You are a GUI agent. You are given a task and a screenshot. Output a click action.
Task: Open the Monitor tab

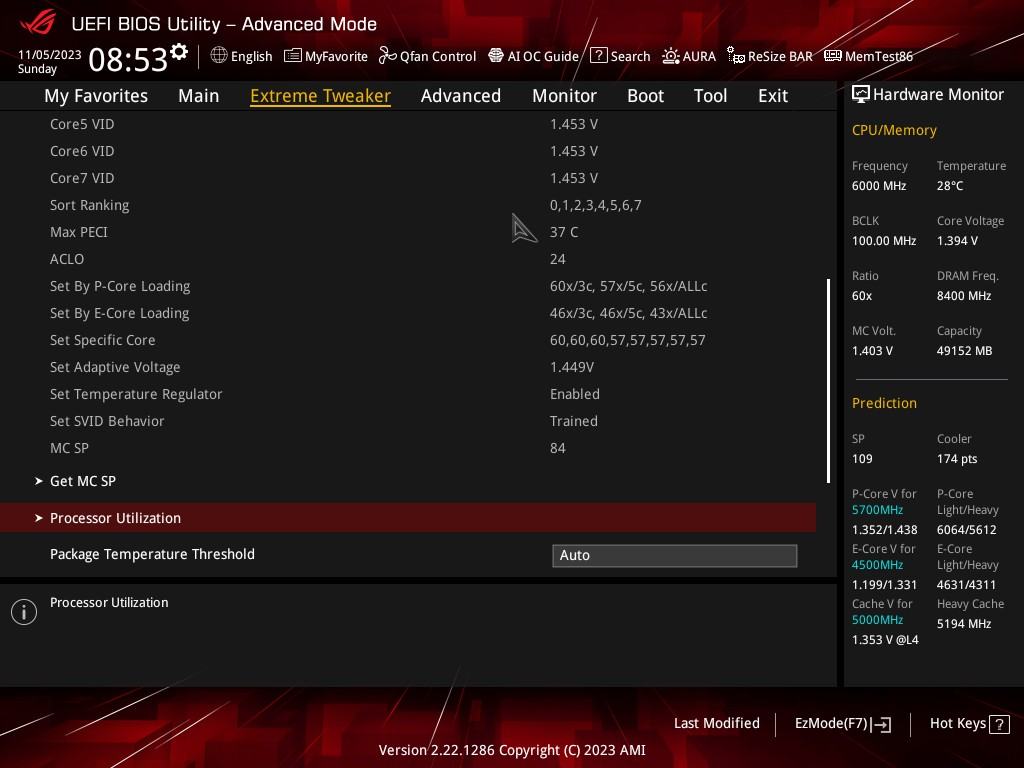[x=564, y=95]
